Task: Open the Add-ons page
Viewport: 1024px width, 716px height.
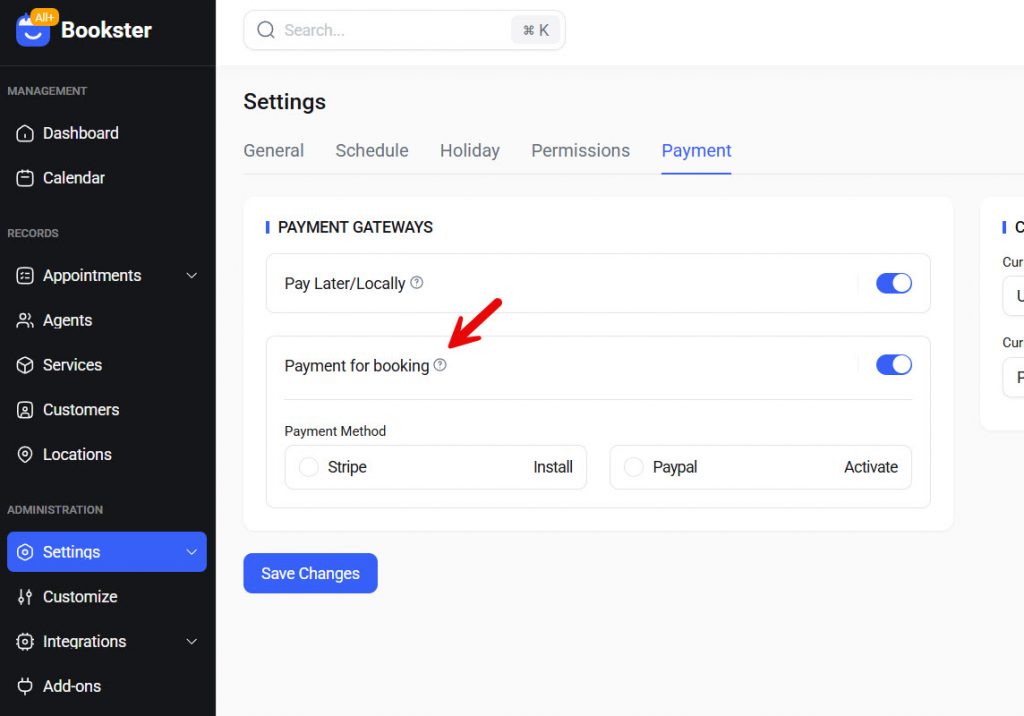Action: [x=72, y=686]
